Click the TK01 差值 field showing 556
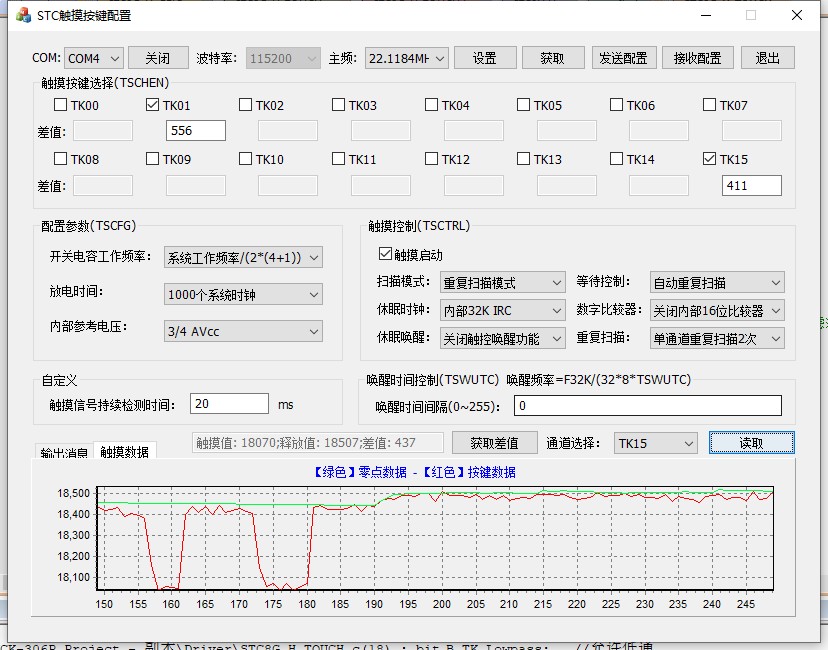 pos(196,130)
